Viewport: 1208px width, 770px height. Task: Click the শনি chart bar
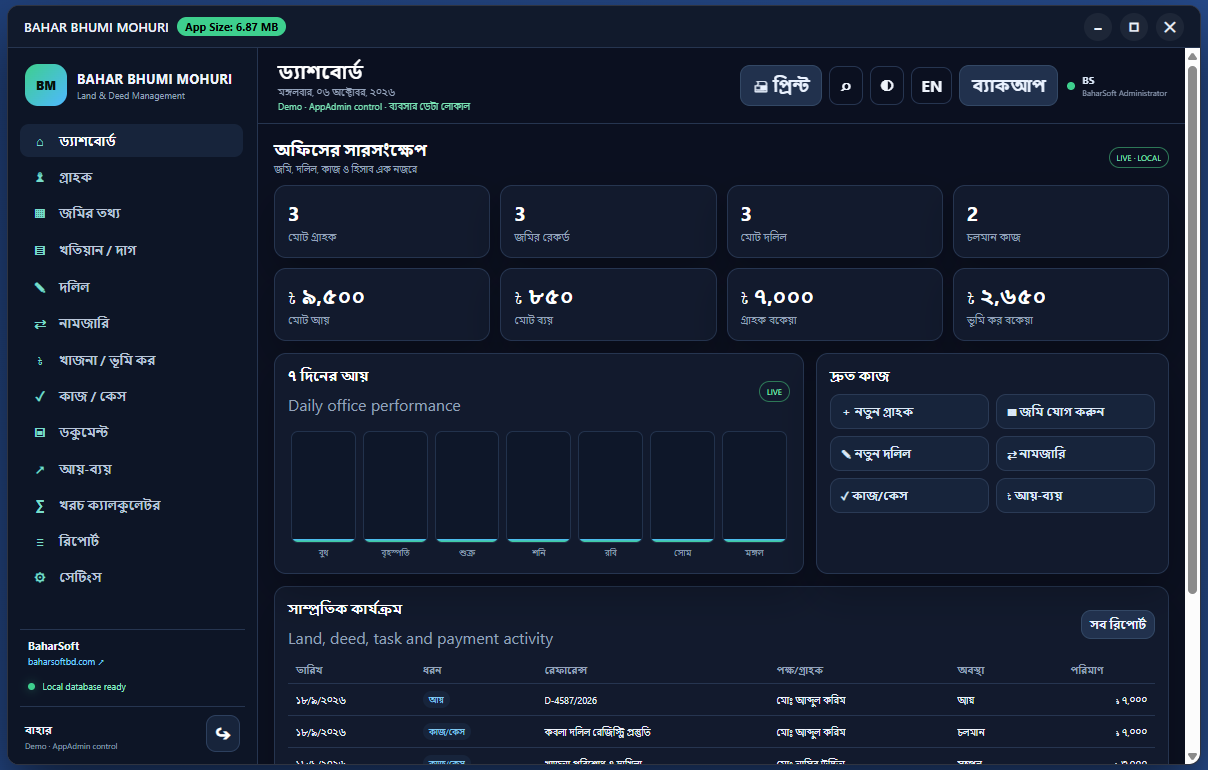tap(538, 486)
